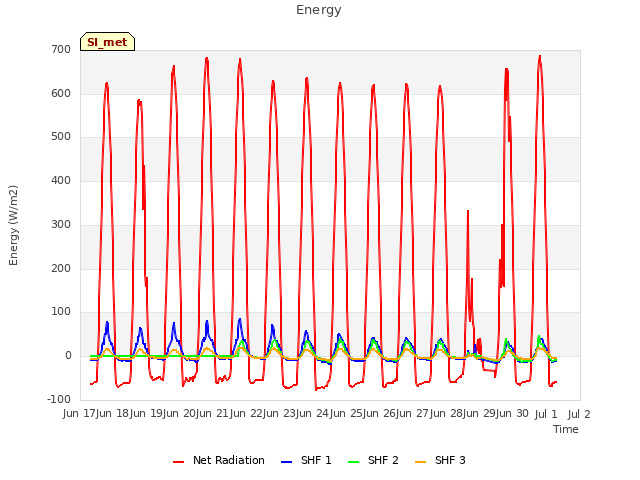Click the SI_met annotation label

click(107, 42)
